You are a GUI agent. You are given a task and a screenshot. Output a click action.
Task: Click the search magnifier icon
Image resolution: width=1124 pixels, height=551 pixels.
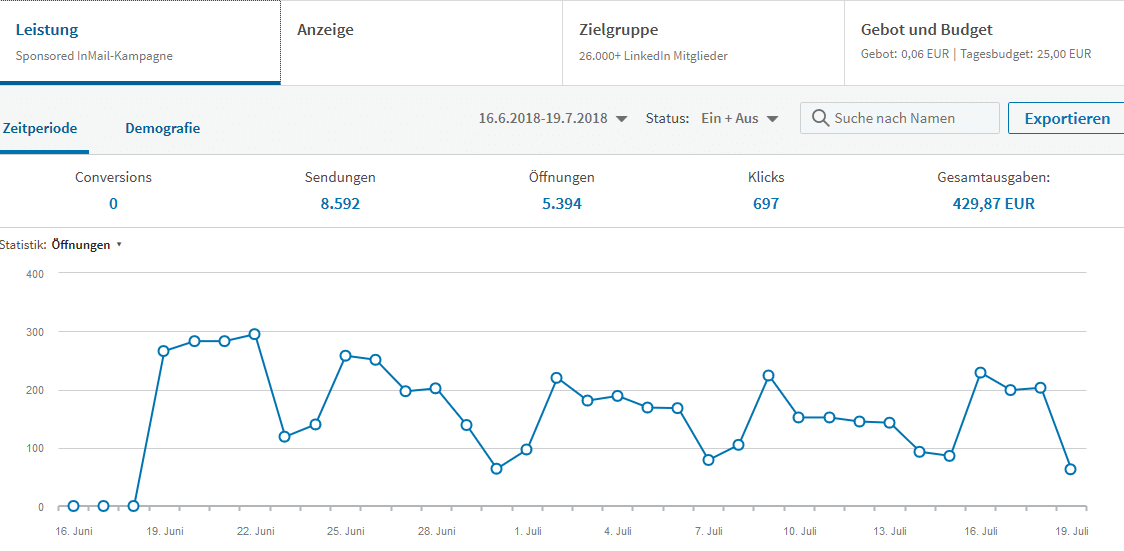pos(820,118)
